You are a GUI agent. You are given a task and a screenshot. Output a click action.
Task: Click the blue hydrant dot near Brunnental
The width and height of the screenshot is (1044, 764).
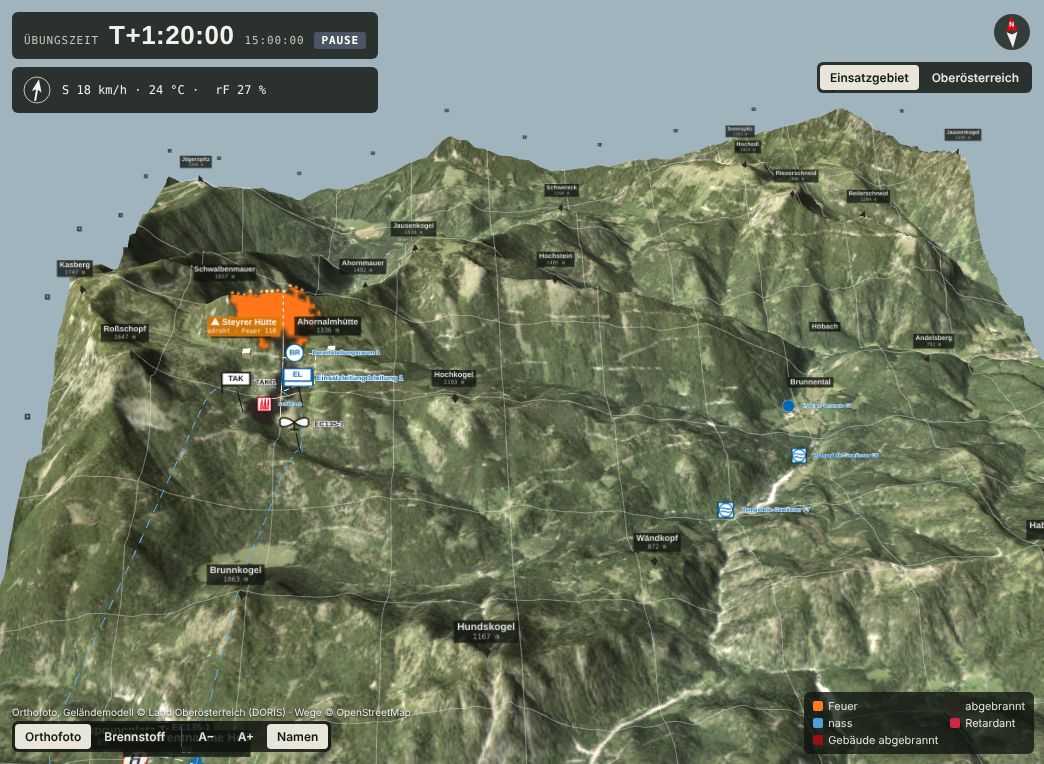pos(788,406)
